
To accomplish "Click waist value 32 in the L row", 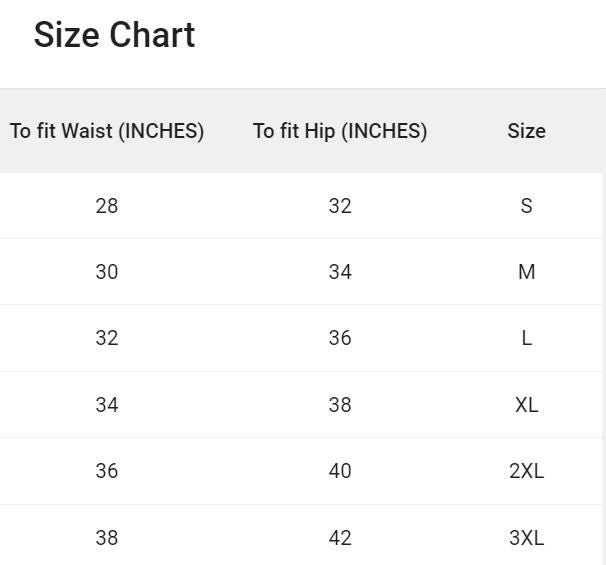I will [107, 338].
